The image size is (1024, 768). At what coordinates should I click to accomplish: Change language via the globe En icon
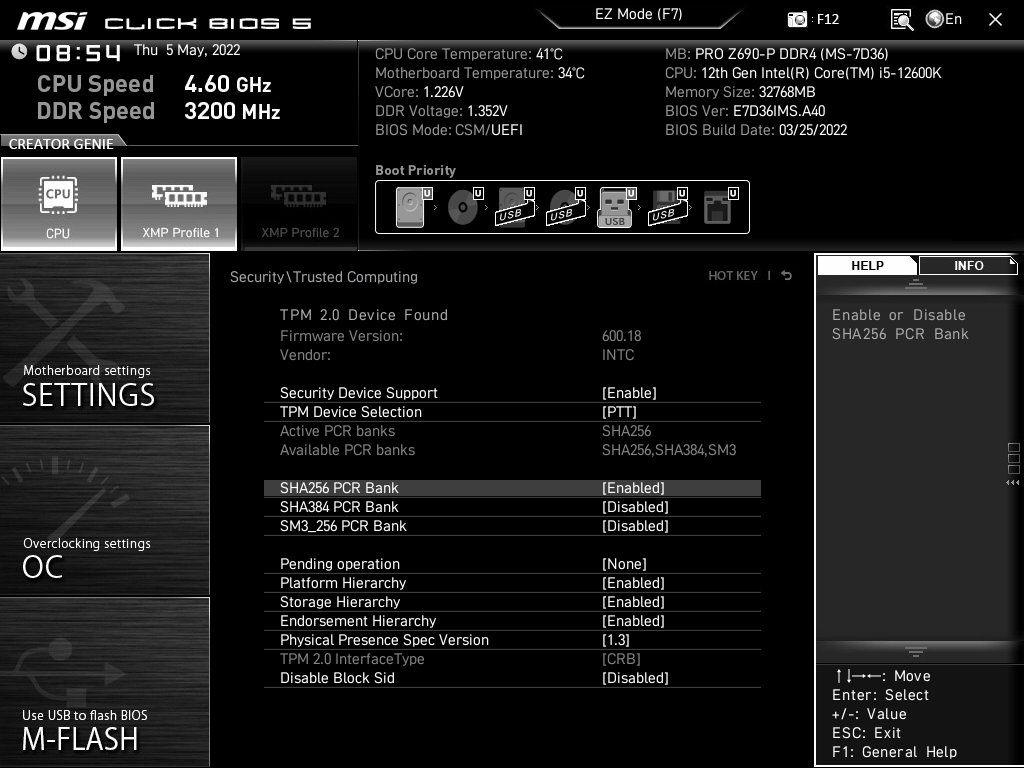944,19
